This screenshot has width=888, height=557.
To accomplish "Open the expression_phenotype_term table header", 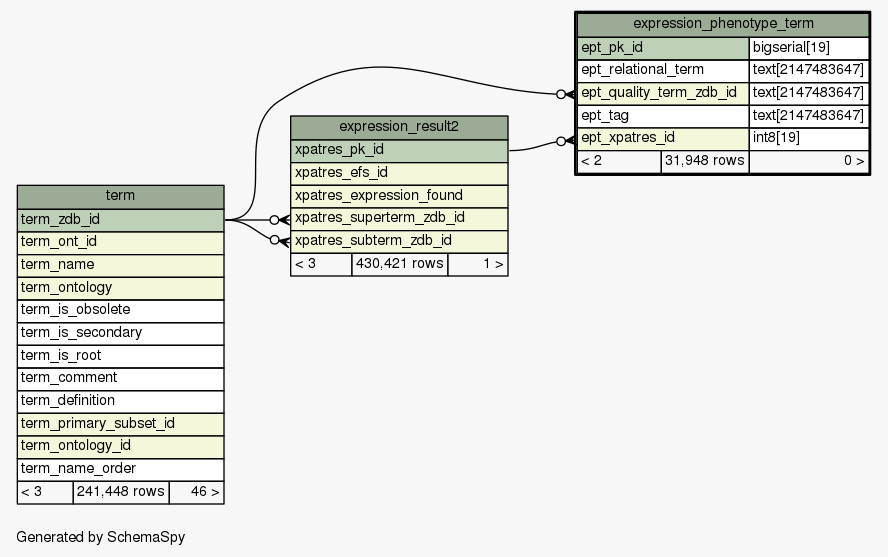I will (x=722, y=24).
